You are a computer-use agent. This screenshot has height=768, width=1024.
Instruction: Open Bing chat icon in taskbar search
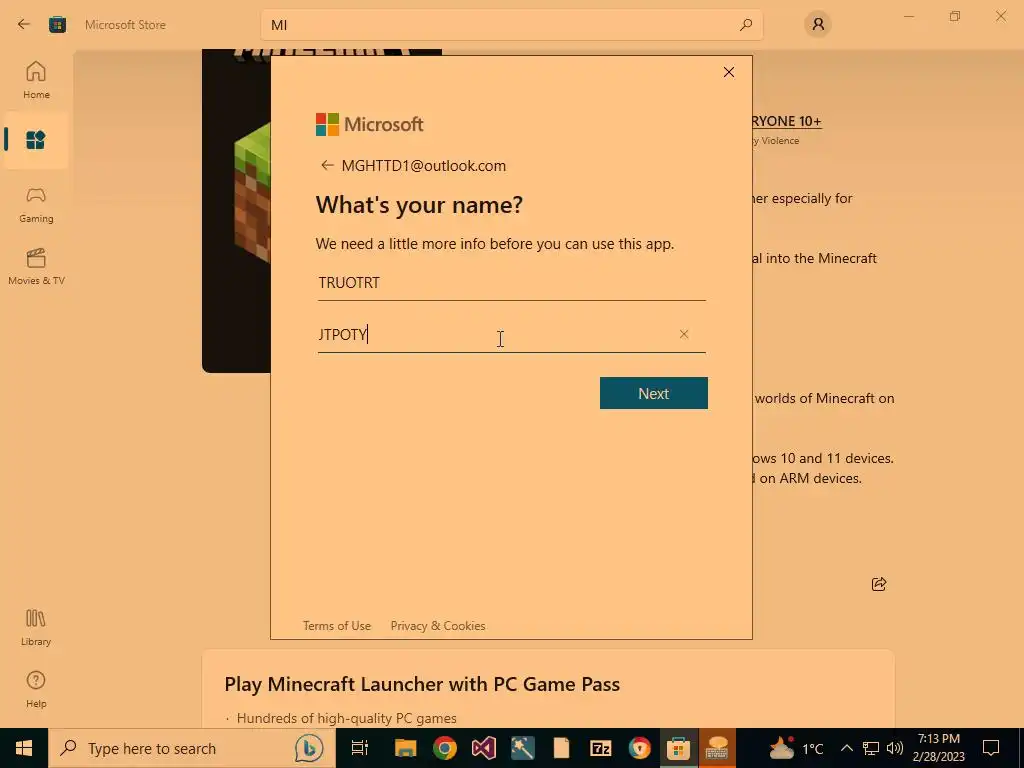(309, 748)
